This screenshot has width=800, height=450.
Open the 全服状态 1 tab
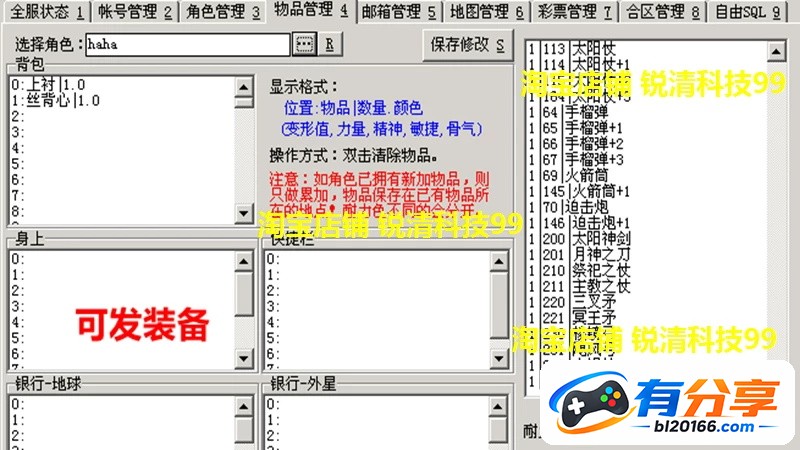(x=46, y=11)
